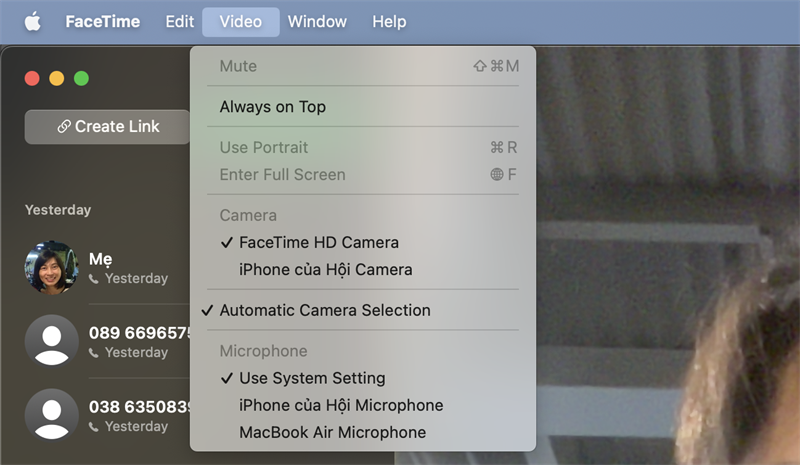
Task: Select FaceTime HD Camera
Action: pyautogui.click(x=363, y=242)
